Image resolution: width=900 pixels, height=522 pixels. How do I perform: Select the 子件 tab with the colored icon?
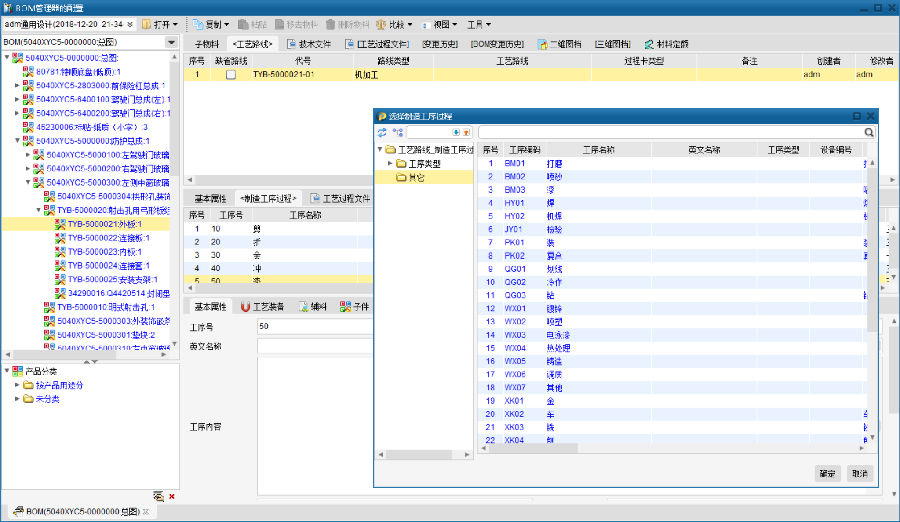(x=354, y=306)
